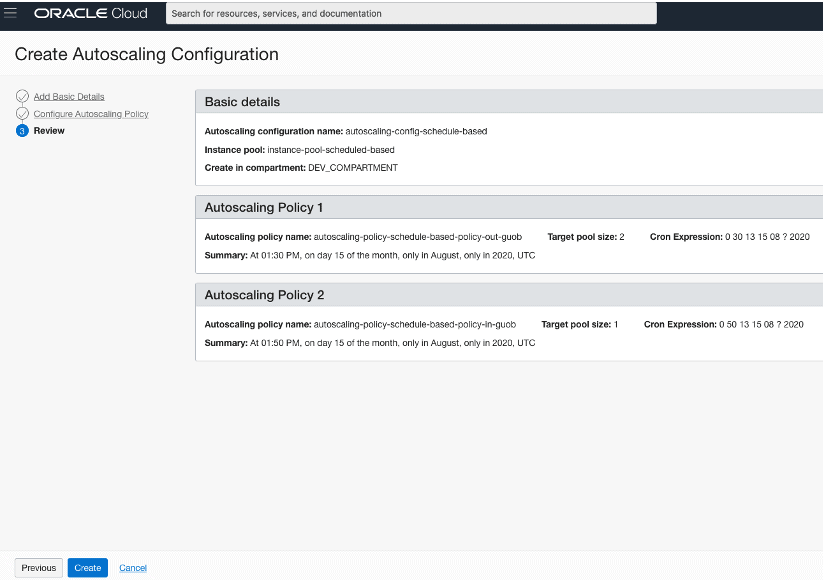Image resolution: width=823 pixels, height=582 pixels.
Task: Click the checkmark icon beside Add Basic Details
Action: pyautogui.click(x=22, y=96)
